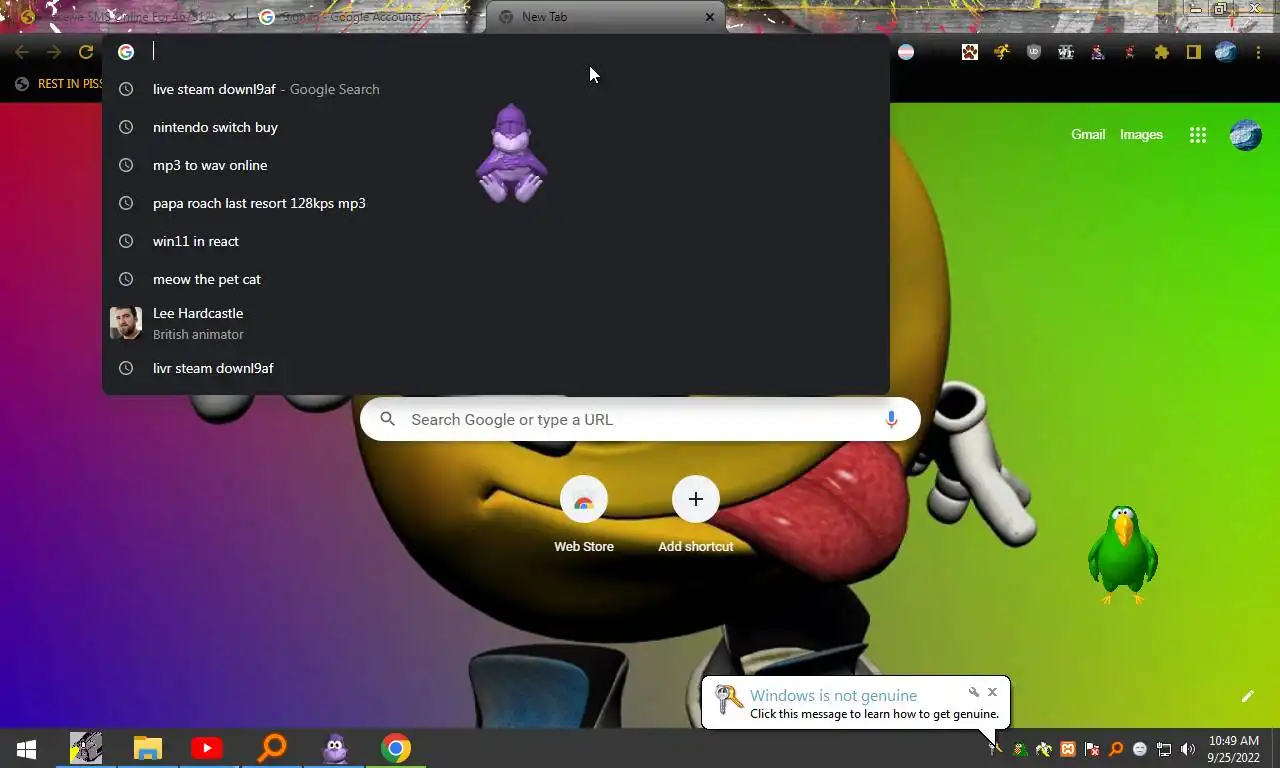Open Google apps grid
This screenshot has width=1280, height=768.
[x=1198, y=135]
